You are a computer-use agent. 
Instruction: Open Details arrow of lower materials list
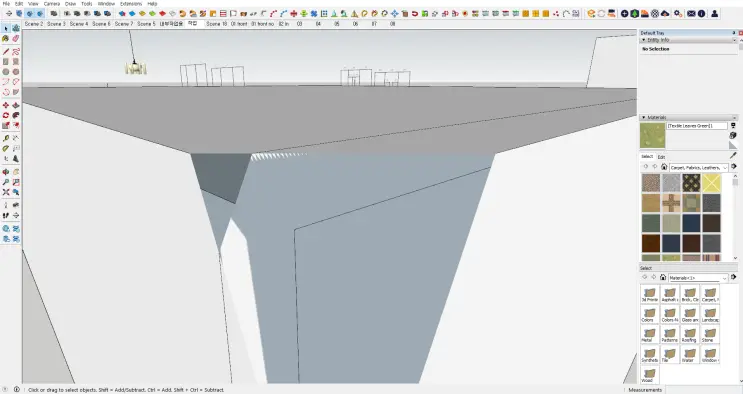pyautogui.click(x=734, y=277)
